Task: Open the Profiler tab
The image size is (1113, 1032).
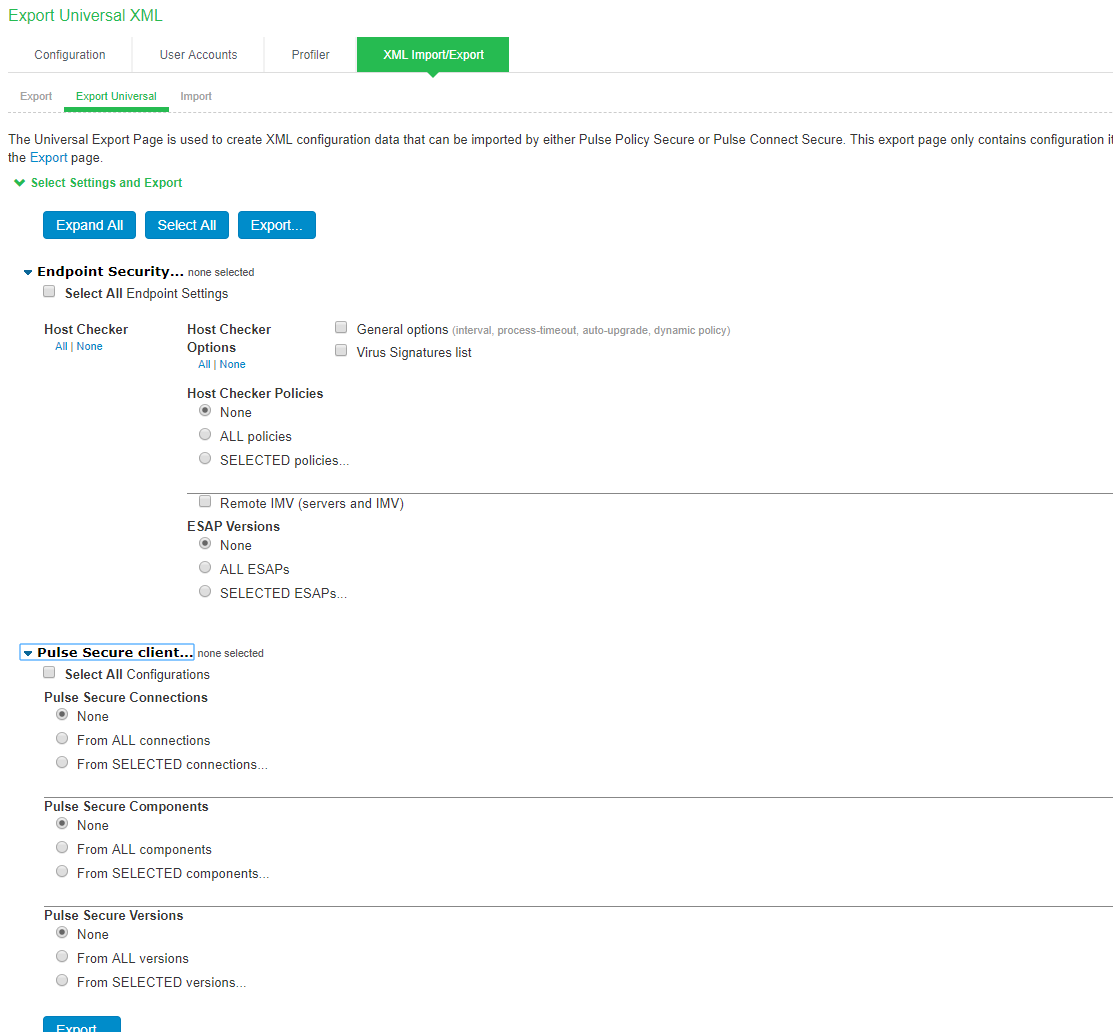Action: point(310,55)
